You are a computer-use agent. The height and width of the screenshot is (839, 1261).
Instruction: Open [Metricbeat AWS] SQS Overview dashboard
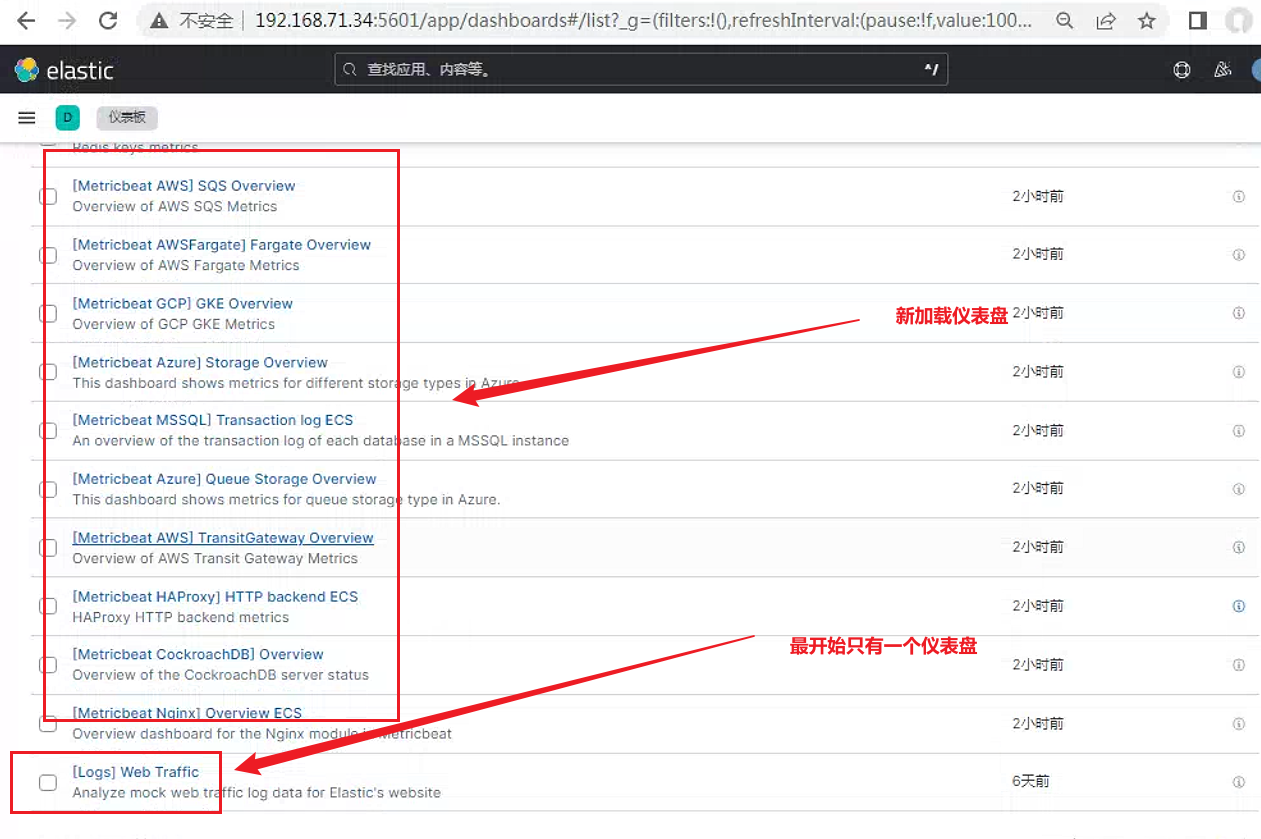[x=184, y=186]
